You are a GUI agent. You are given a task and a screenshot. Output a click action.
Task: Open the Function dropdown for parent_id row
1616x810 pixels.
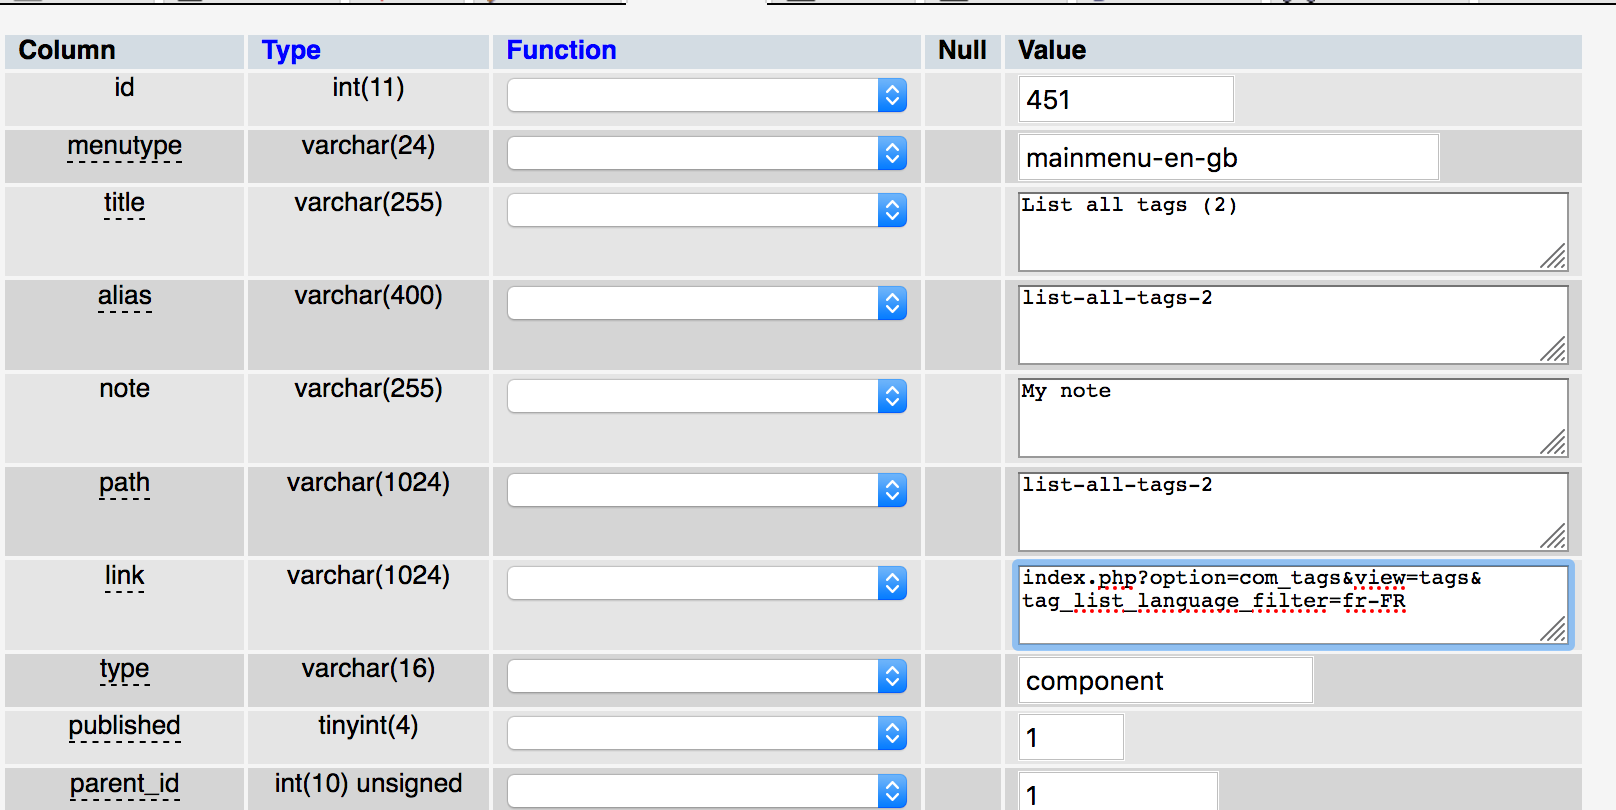[707, 791]
